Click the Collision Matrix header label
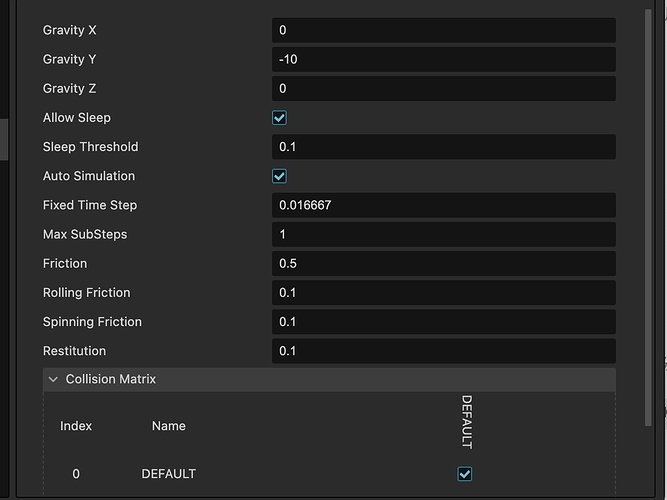The height and width of the screenshot is (500, 667). tap(111, 380)
